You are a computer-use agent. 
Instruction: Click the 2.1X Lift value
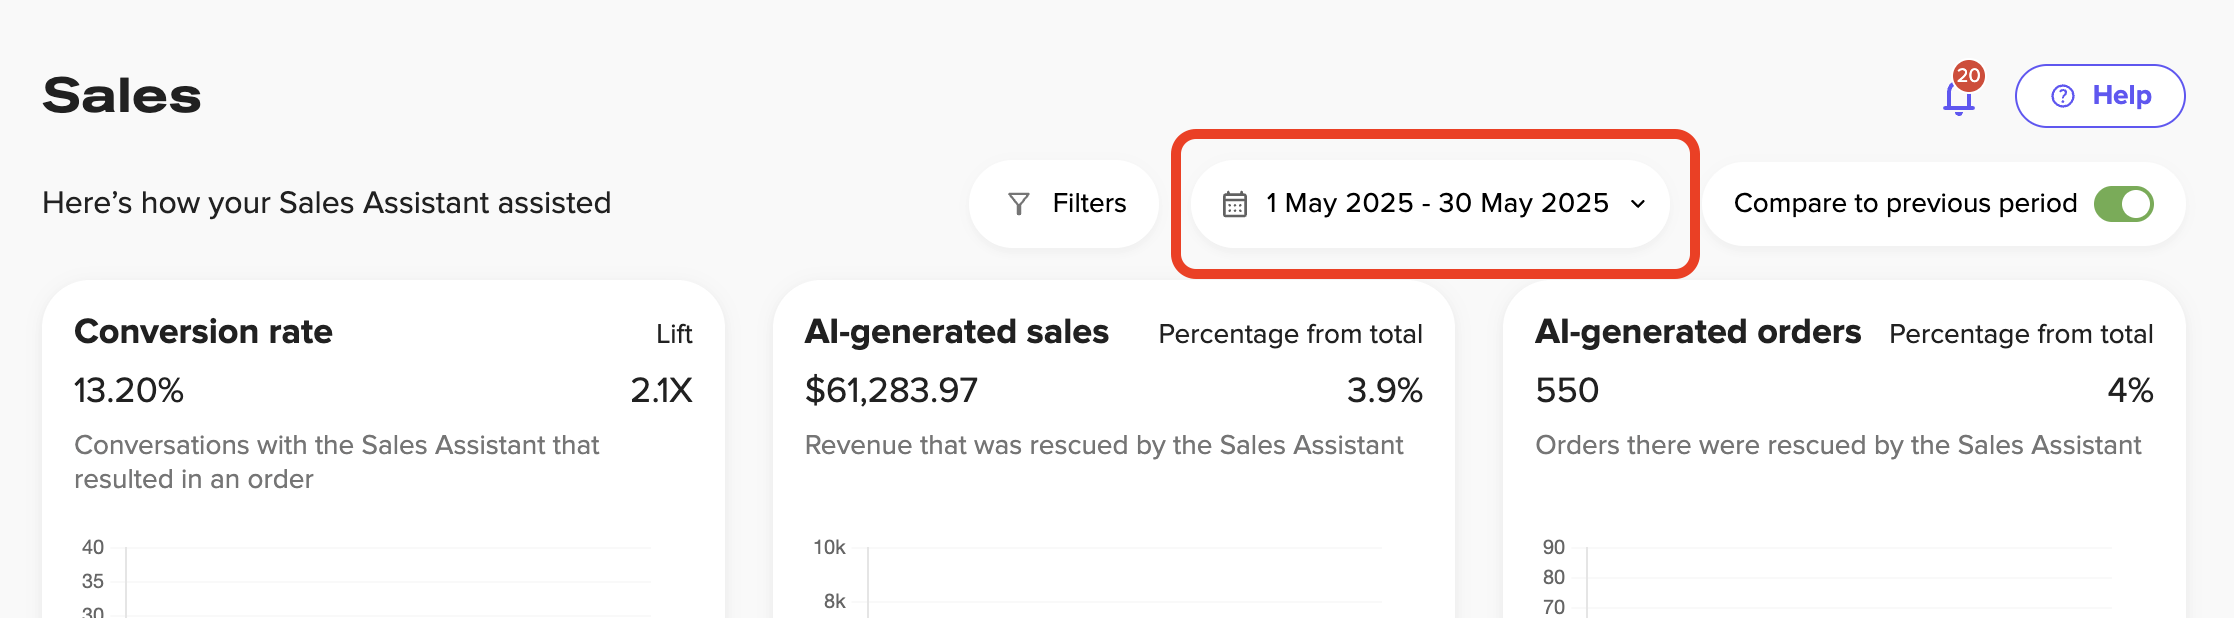[x=662, y=390]
